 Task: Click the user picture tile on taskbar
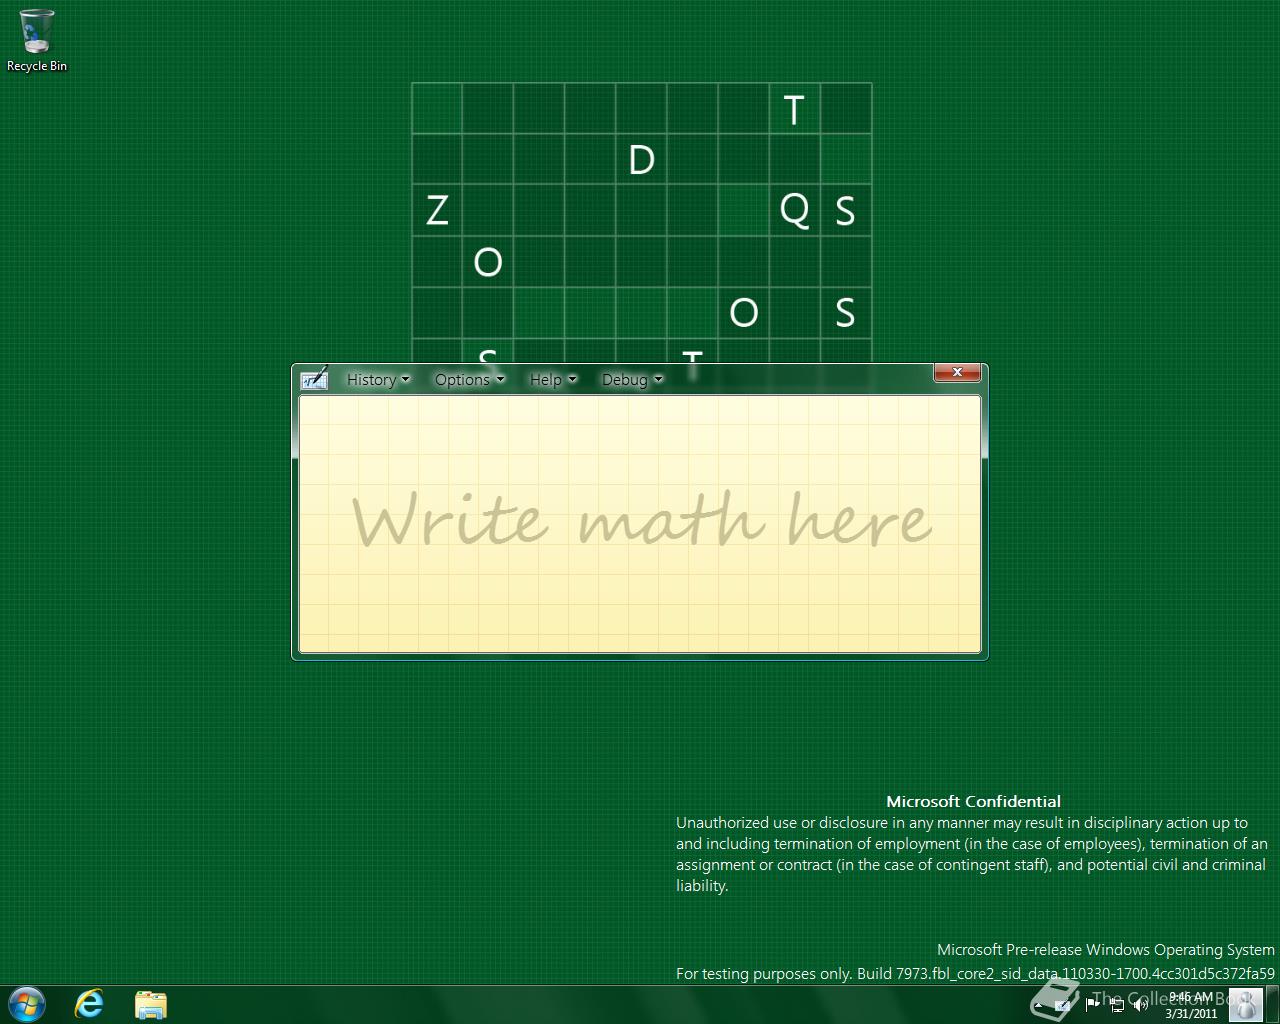click(x=1246, y=1005)
